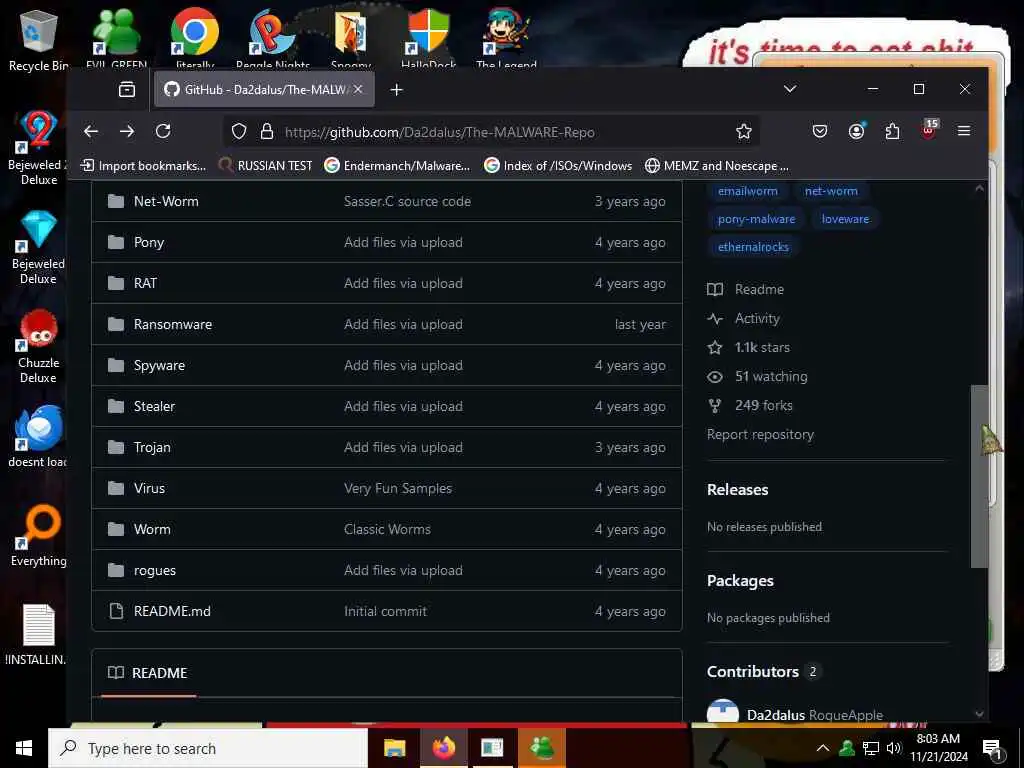
Task: Bookmark this page with the star
Action: 743,131
